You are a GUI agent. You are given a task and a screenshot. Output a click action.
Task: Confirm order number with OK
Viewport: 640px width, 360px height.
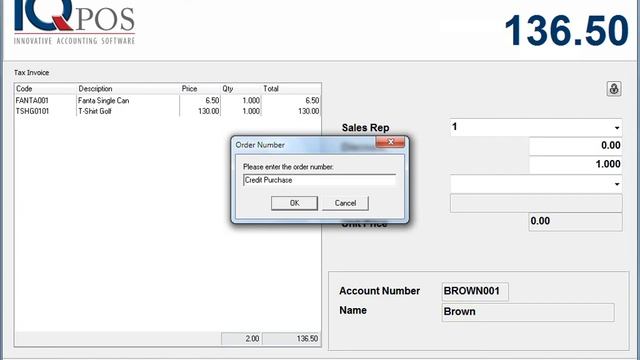[294, 203]
